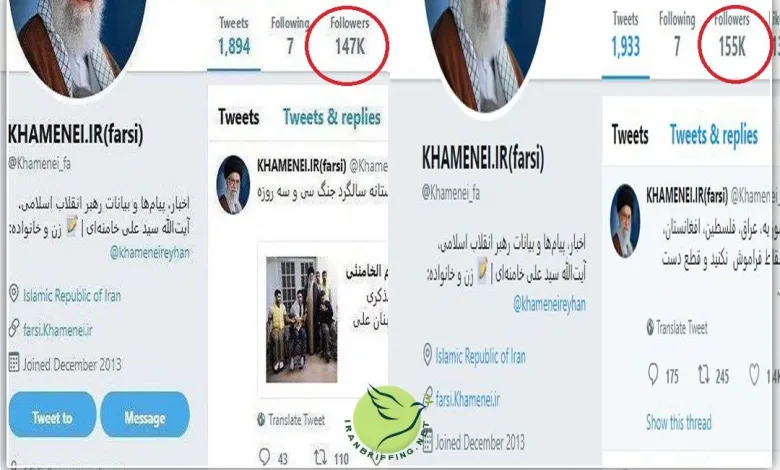This screenshot has height=470, width=780.
Task: Click calendar icon beside Joined December 2013
Action: coord(14,363)
